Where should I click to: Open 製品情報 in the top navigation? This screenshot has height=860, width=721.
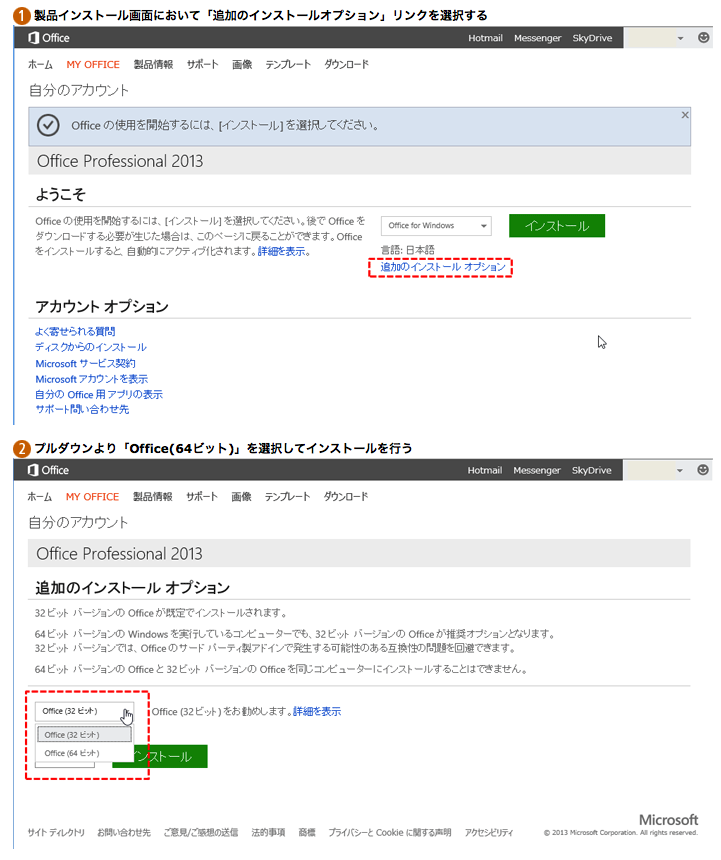pyautogui.click(x=153, y=65)
